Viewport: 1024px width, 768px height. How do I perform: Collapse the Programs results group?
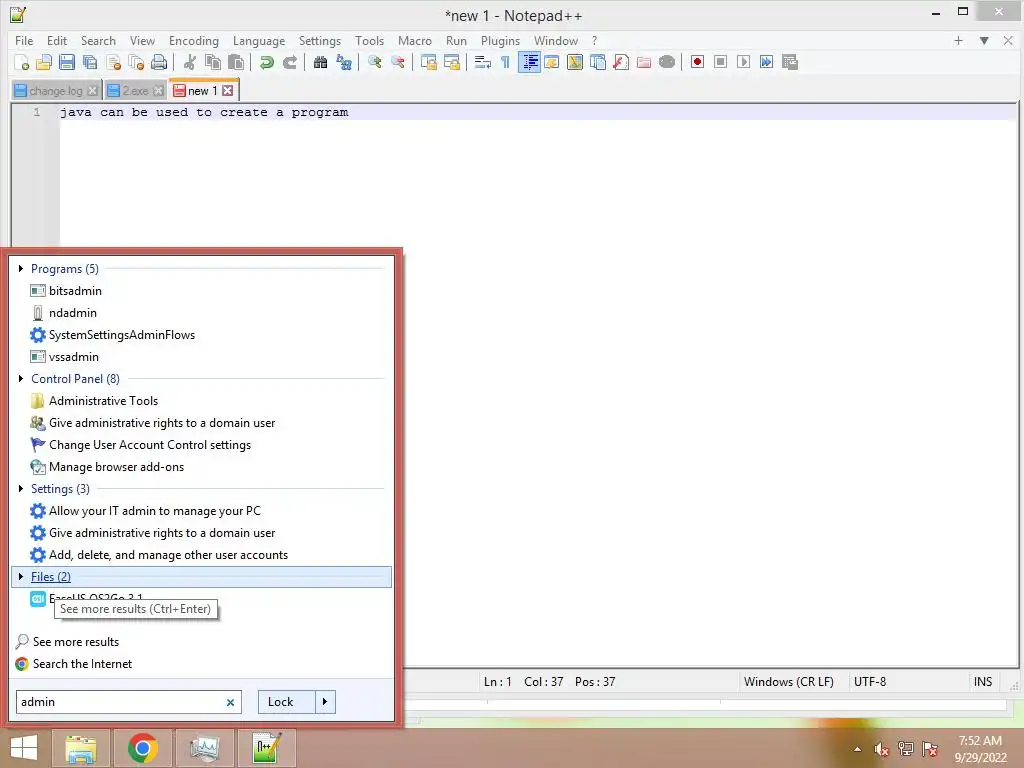(x=21, y=268)
